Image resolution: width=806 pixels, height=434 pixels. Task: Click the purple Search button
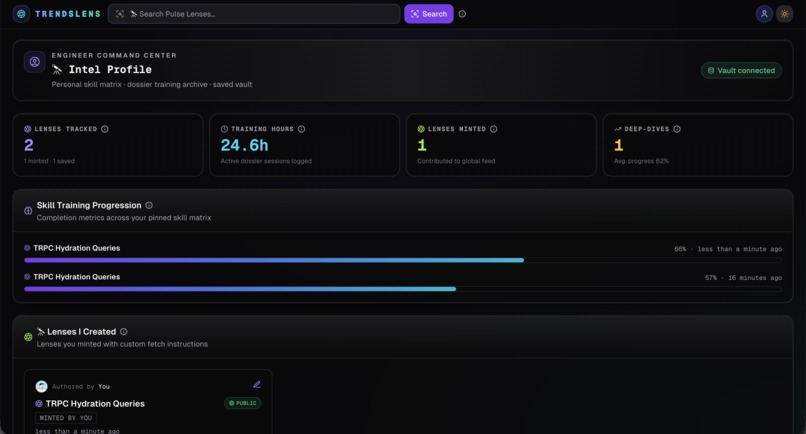429,14
